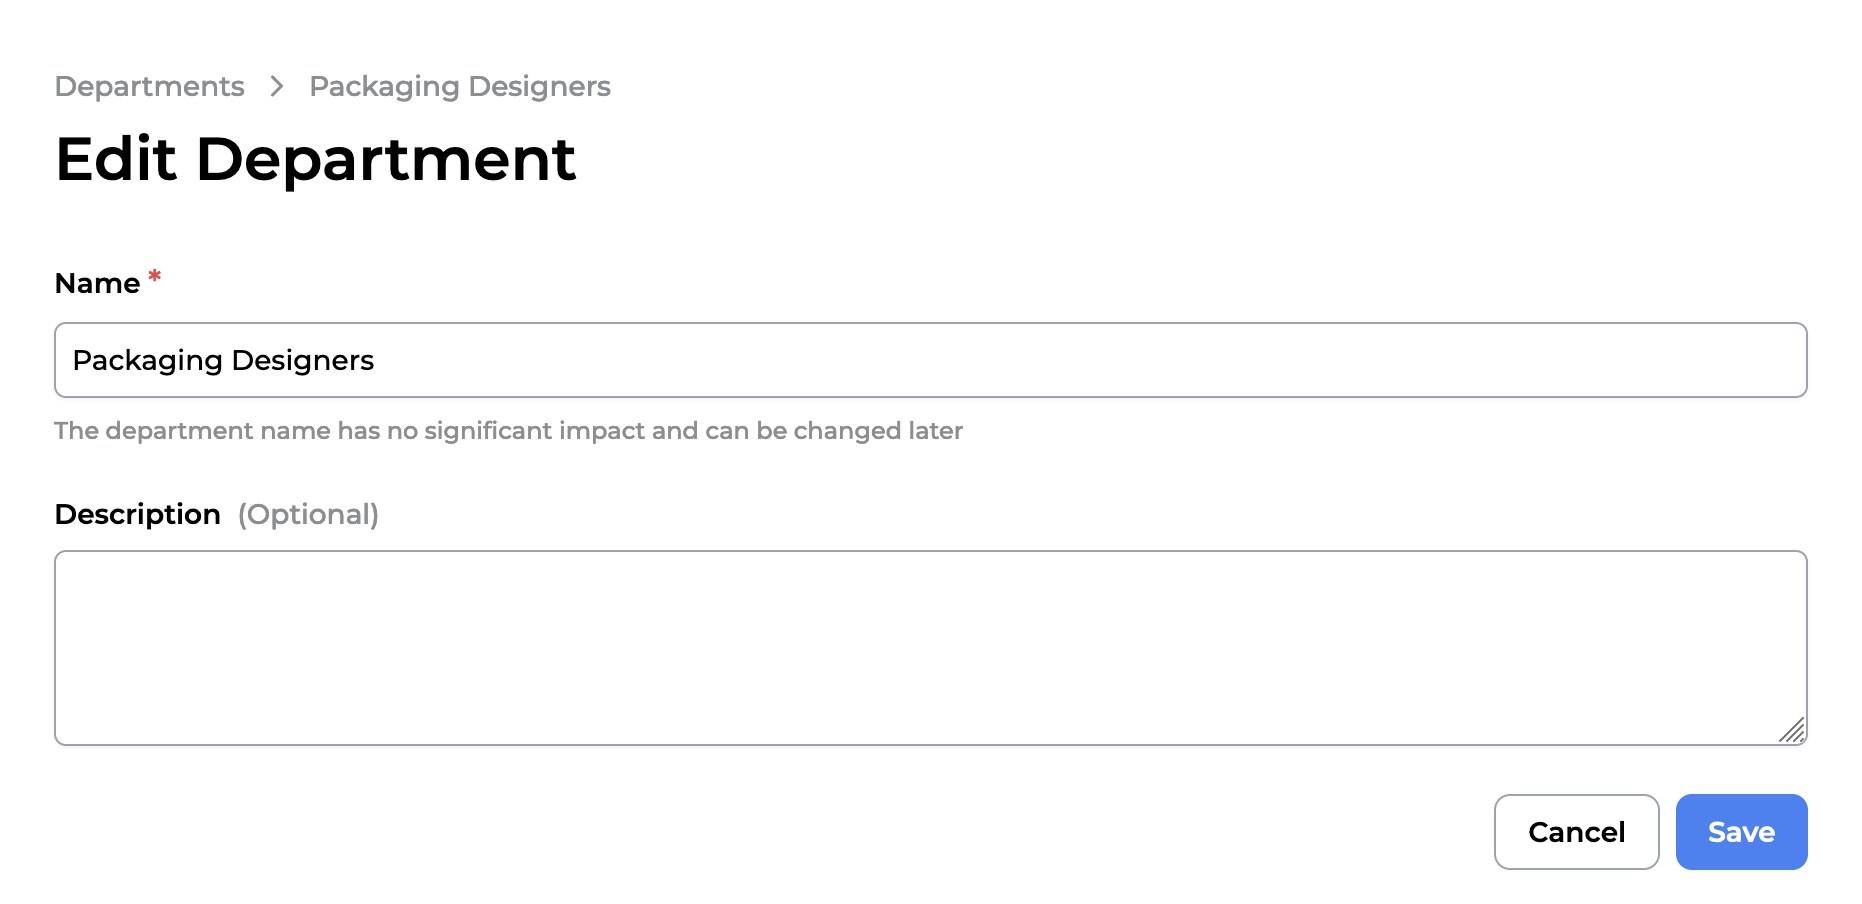Screen dimensions: 1862x904
Task: Go back to the Departments breadcrumb
Action: point(149,87)
